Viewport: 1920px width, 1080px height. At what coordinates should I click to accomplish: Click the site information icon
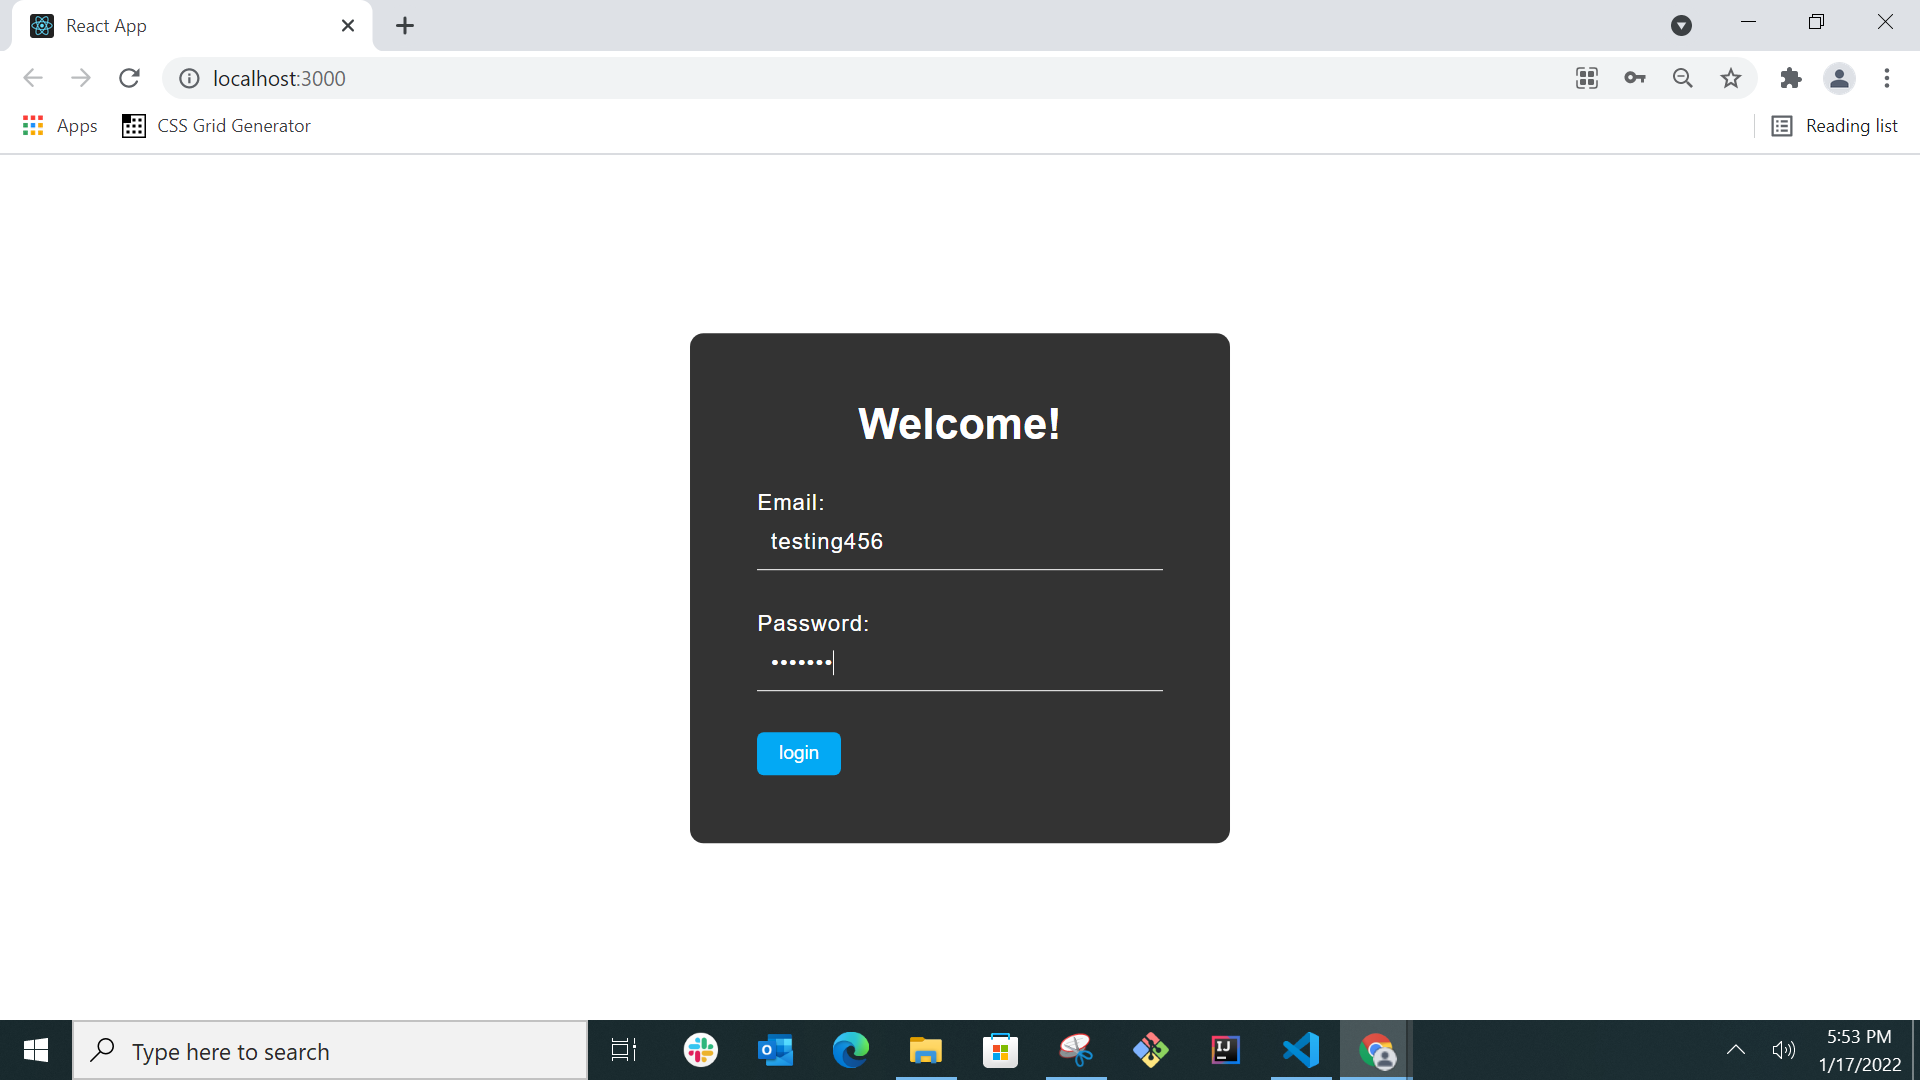[x=189, y=78]
